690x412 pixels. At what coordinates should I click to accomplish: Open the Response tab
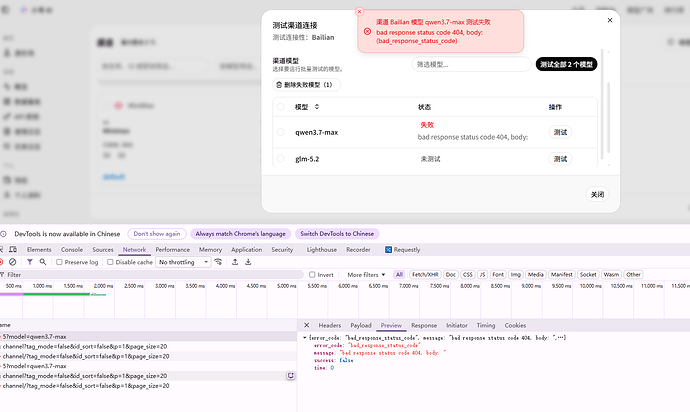click(424, 325)
